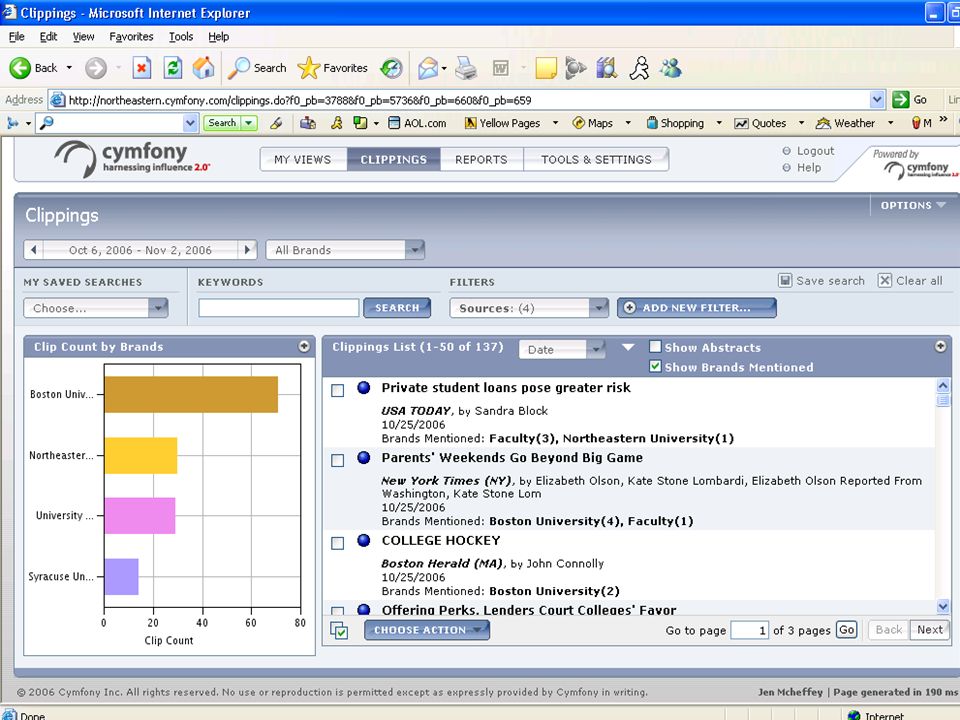960x720 pixels.
Task: Go to the browser Home page icon
Action: click(204, 68)
